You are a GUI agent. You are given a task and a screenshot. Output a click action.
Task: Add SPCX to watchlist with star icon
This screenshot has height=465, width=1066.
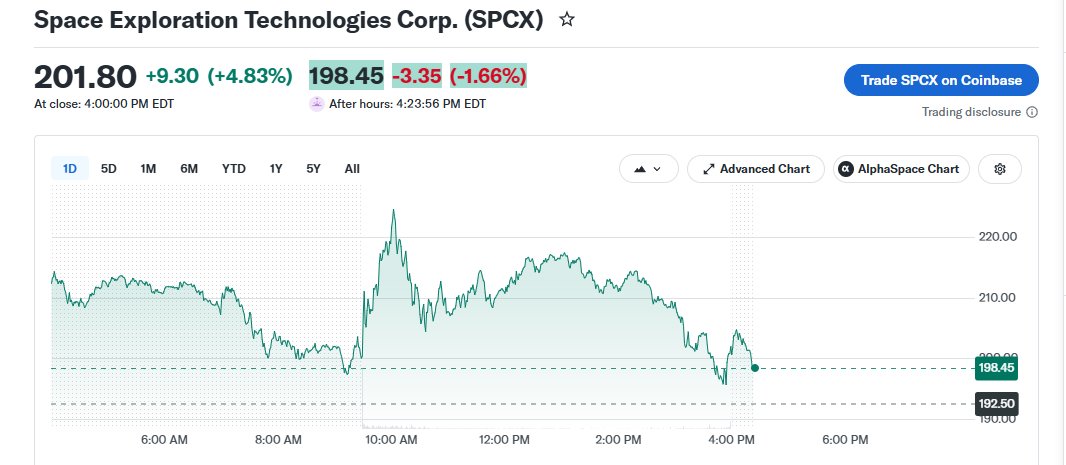click(566, 20)
